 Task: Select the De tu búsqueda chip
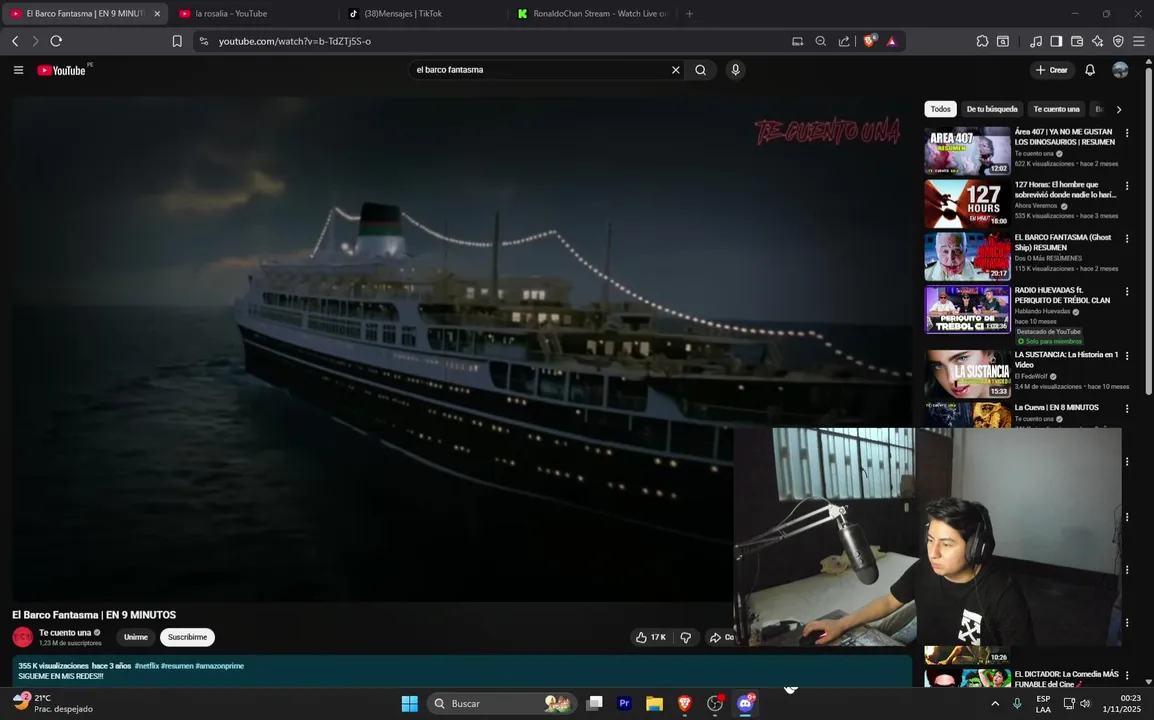pyautogui.click(x=991, y=109)
